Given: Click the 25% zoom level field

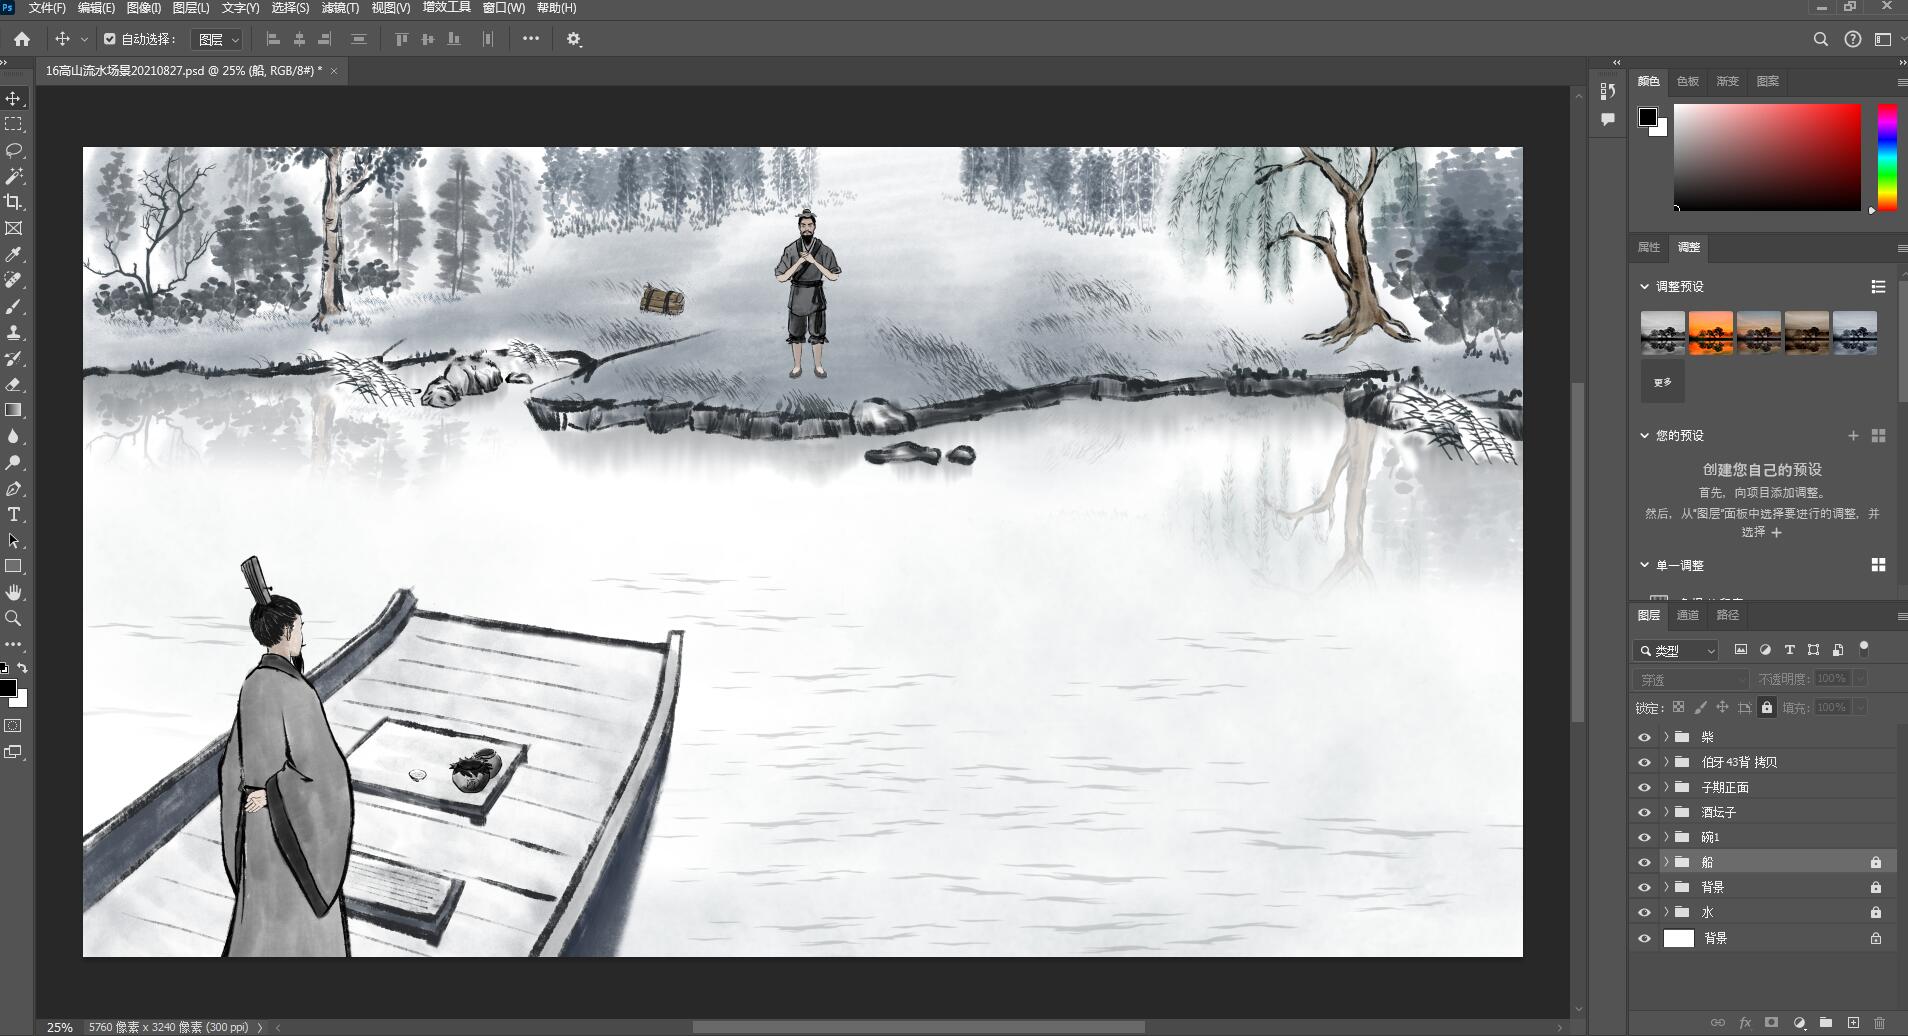Looking at the screenshot, I should [60, 1027].
